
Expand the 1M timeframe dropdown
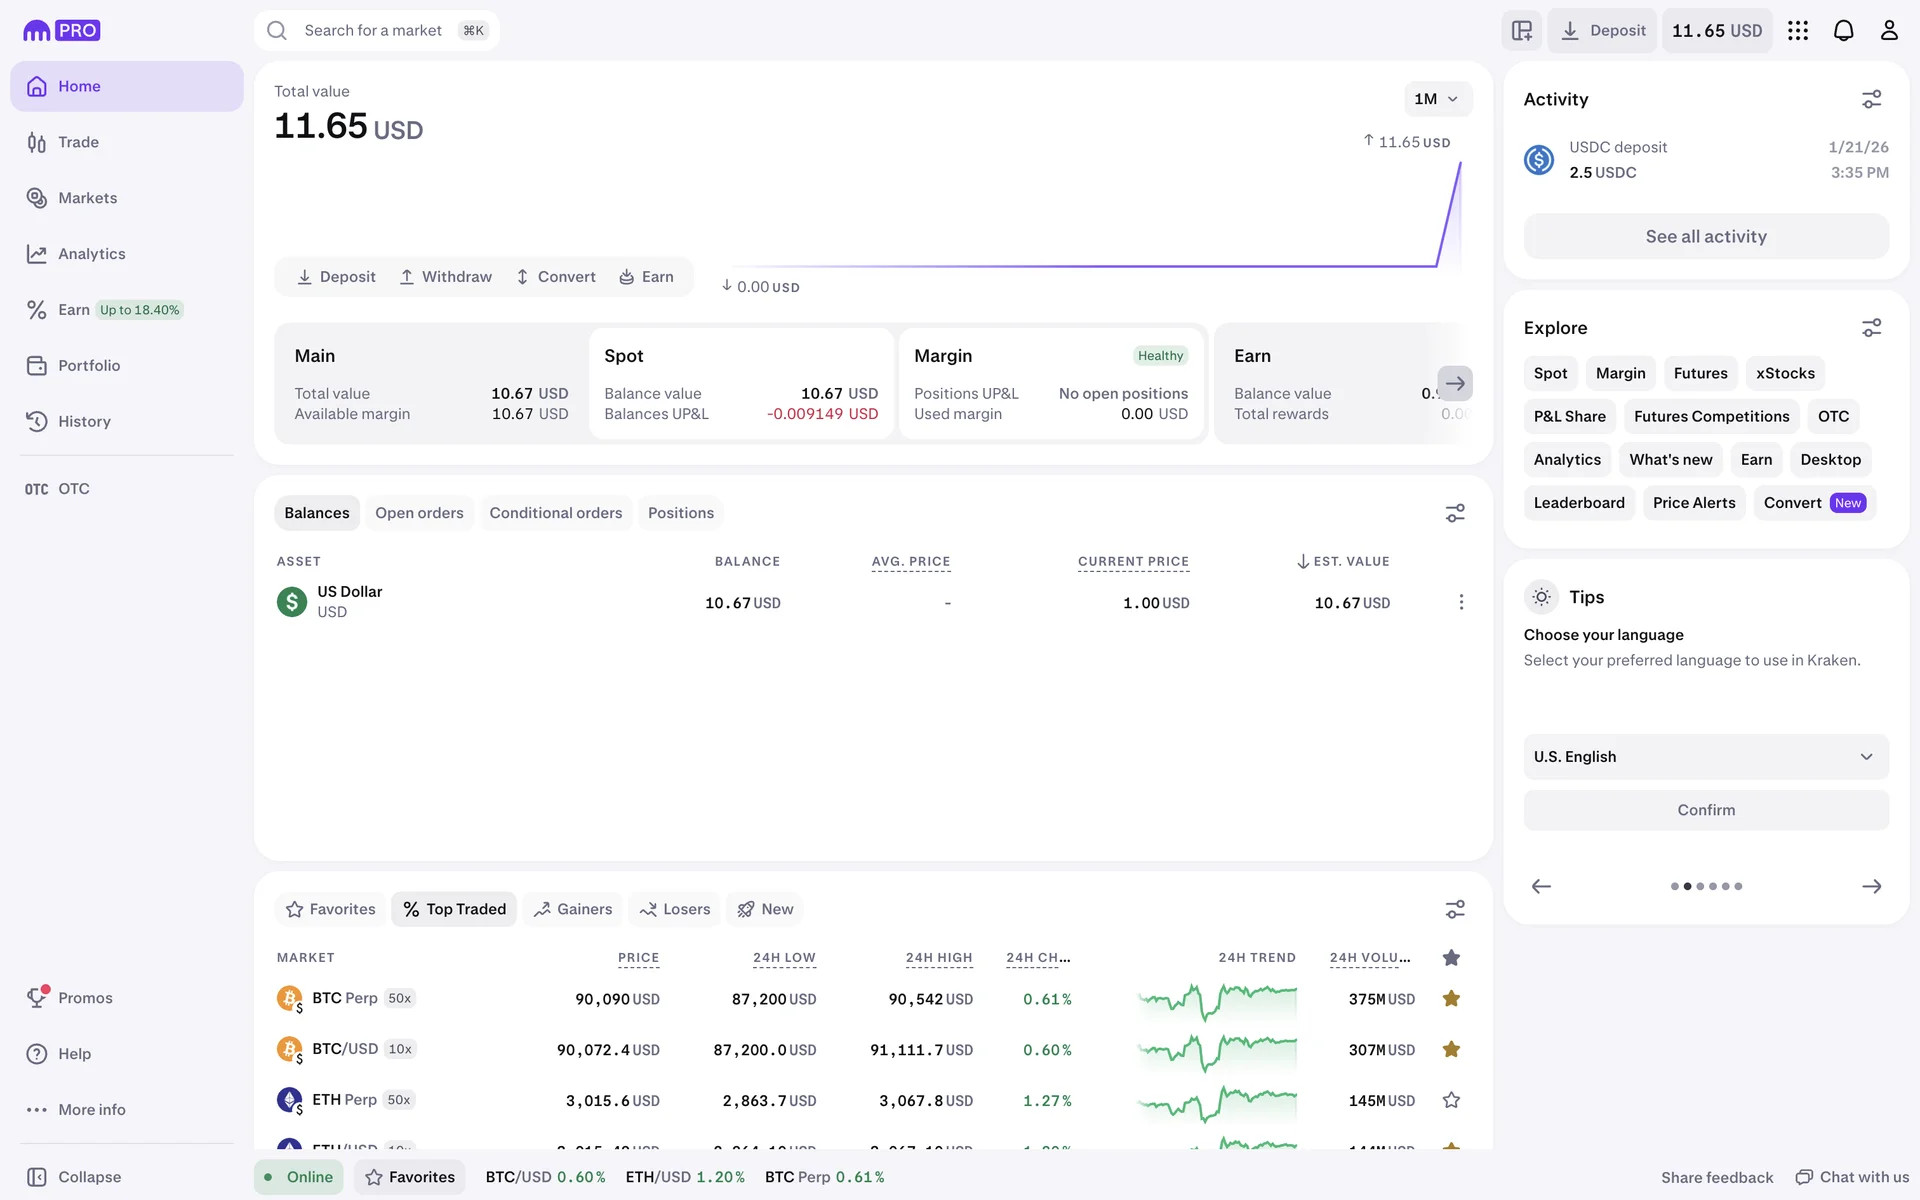[x=1437, y=99]
